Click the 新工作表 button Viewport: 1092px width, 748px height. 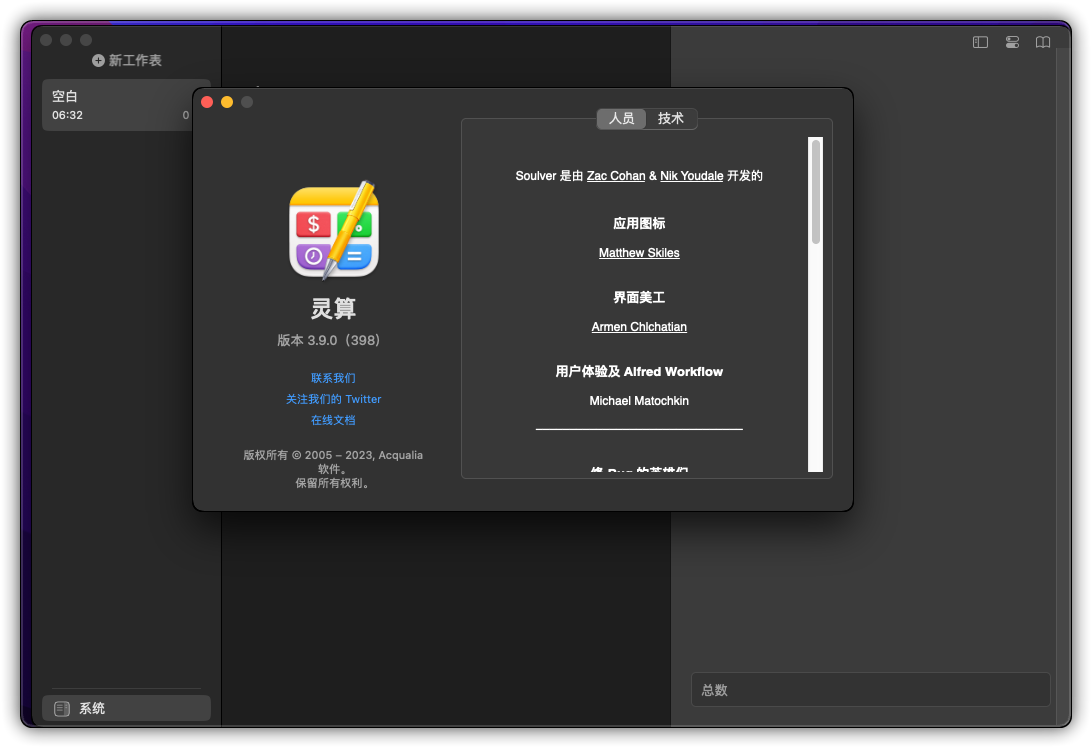[x=127, y=61]
